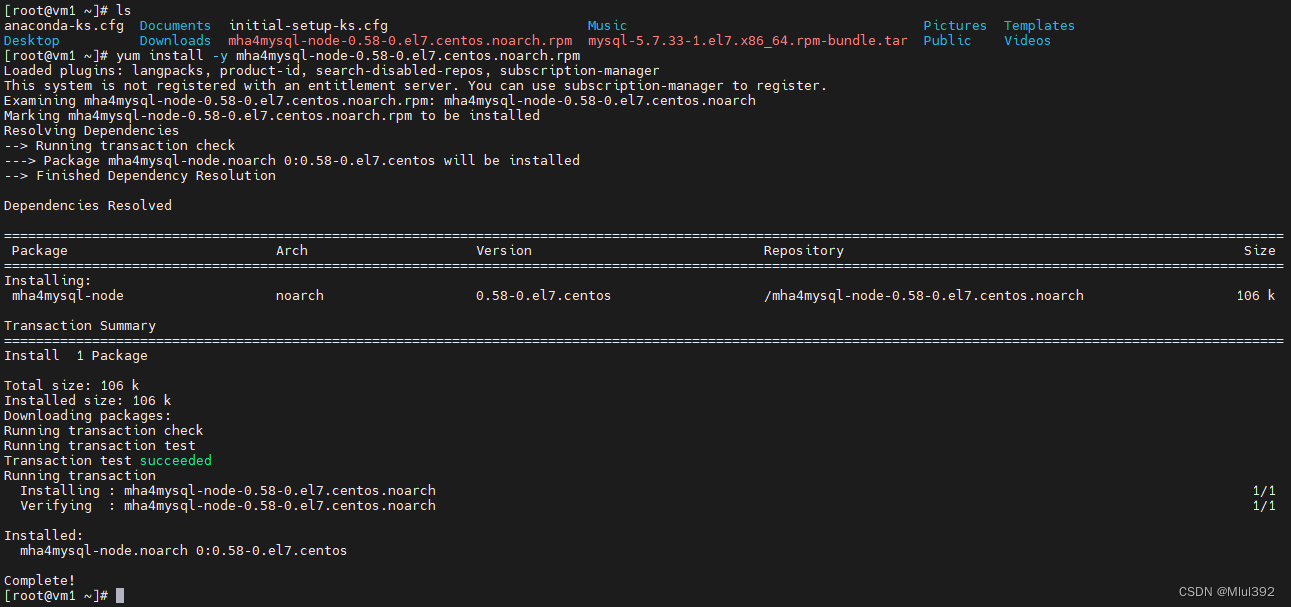Viewport: 1291px width, 607px height.
Task: Click the green Transaction test succeeded text
Action: coord(175,460)
